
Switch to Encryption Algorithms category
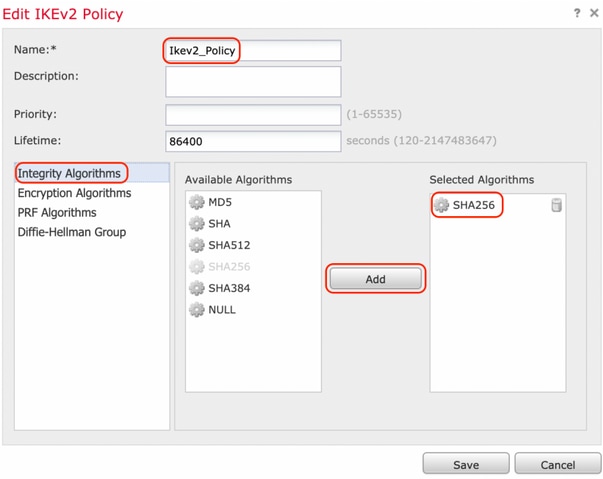74,193
